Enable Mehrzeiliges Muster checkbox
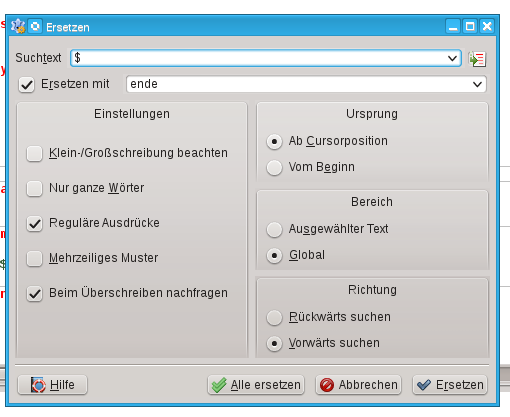The height and width of the screenshot is (417, 510). pos(34,258)
